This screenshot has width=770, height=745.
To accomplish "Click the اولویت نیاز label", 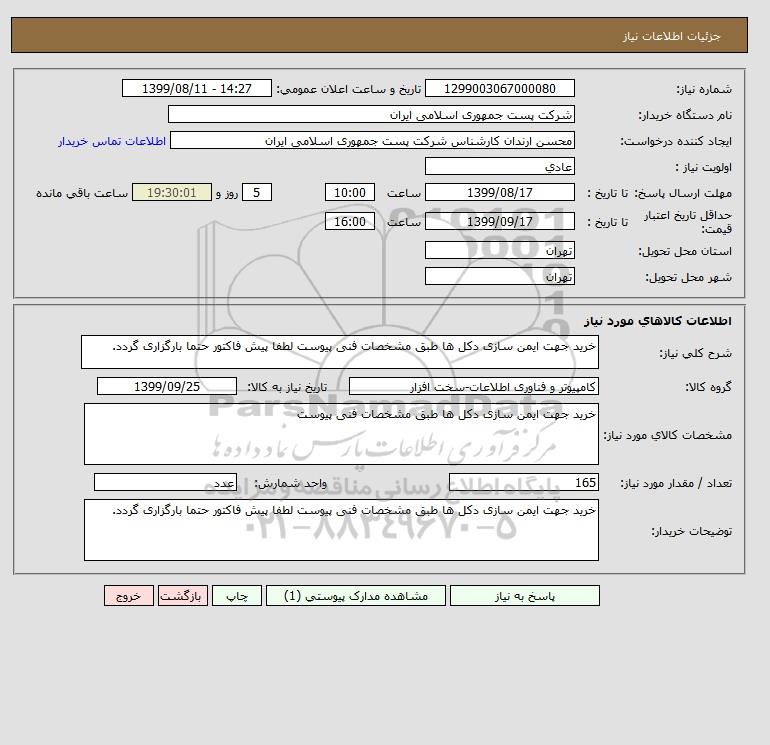I will click(704, 167).
